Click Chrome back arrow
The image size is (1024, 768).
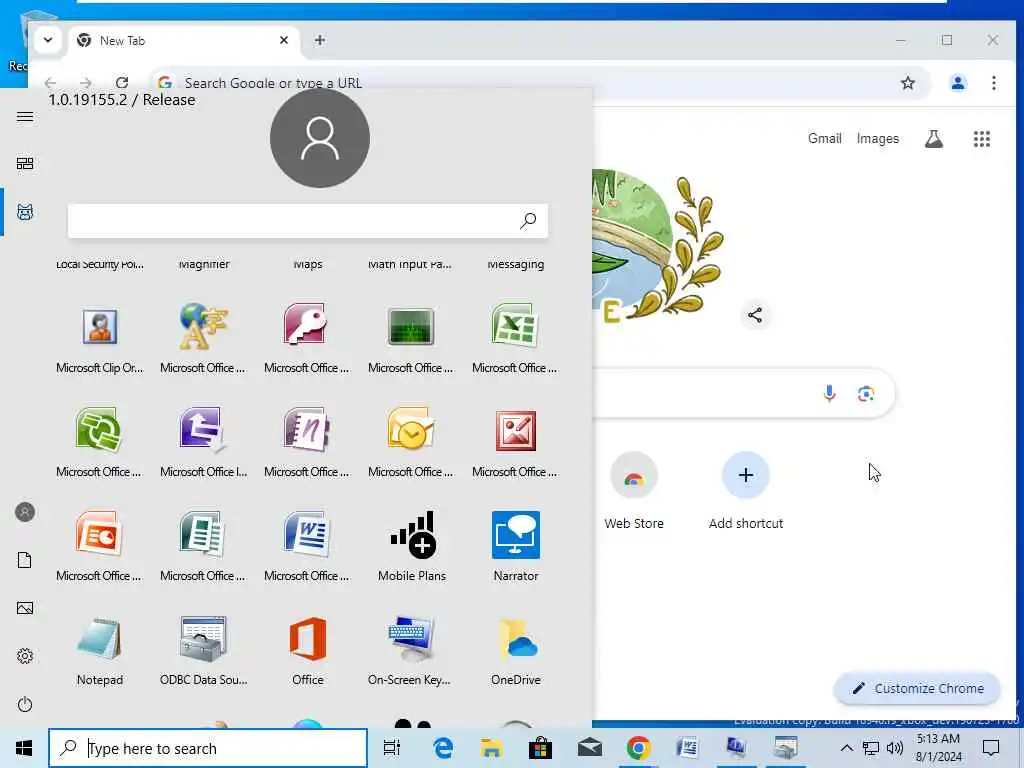(50, 83)
